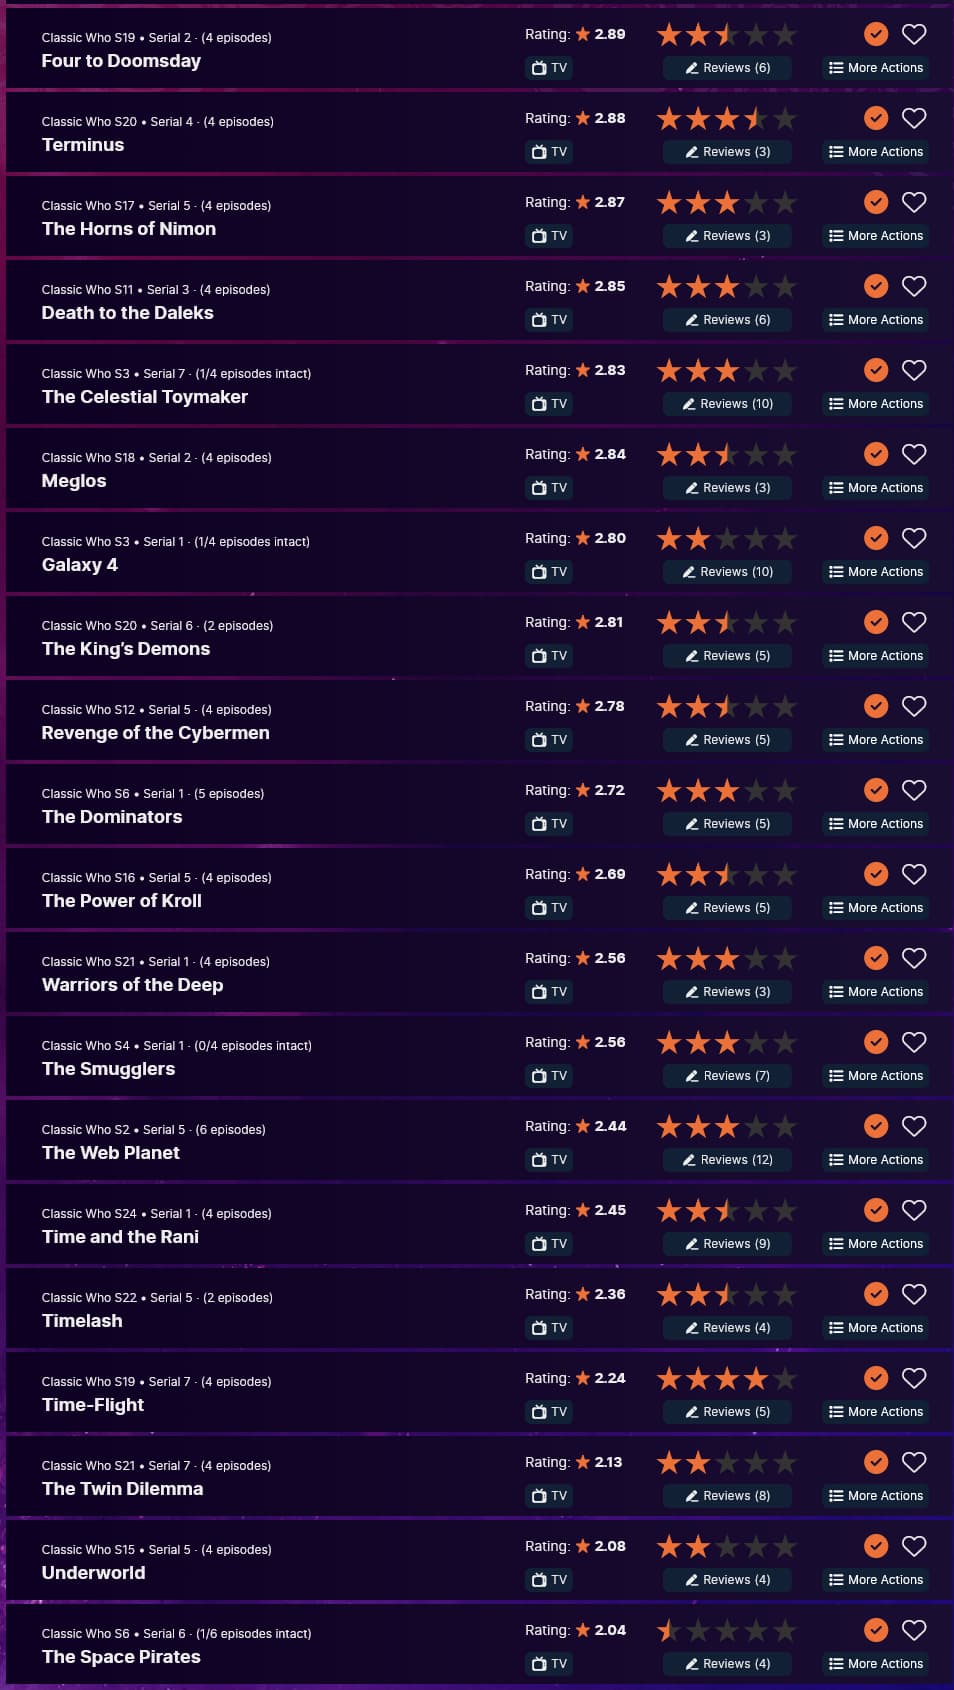Toggle watched checkmark for Death to the Daleks
Screen dimensions: 954x1690
876,286
